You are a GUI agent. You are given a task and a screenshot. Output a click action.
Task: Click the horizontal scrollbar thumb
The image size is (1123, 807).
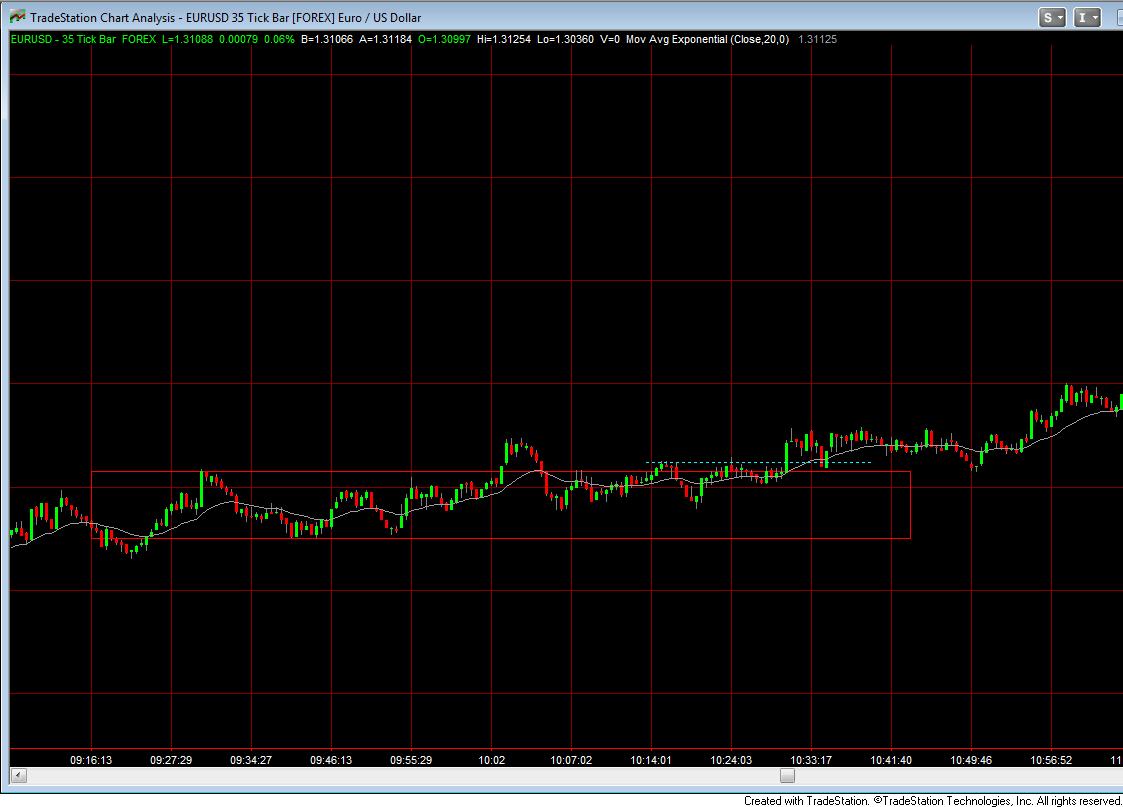pos(787,775)
